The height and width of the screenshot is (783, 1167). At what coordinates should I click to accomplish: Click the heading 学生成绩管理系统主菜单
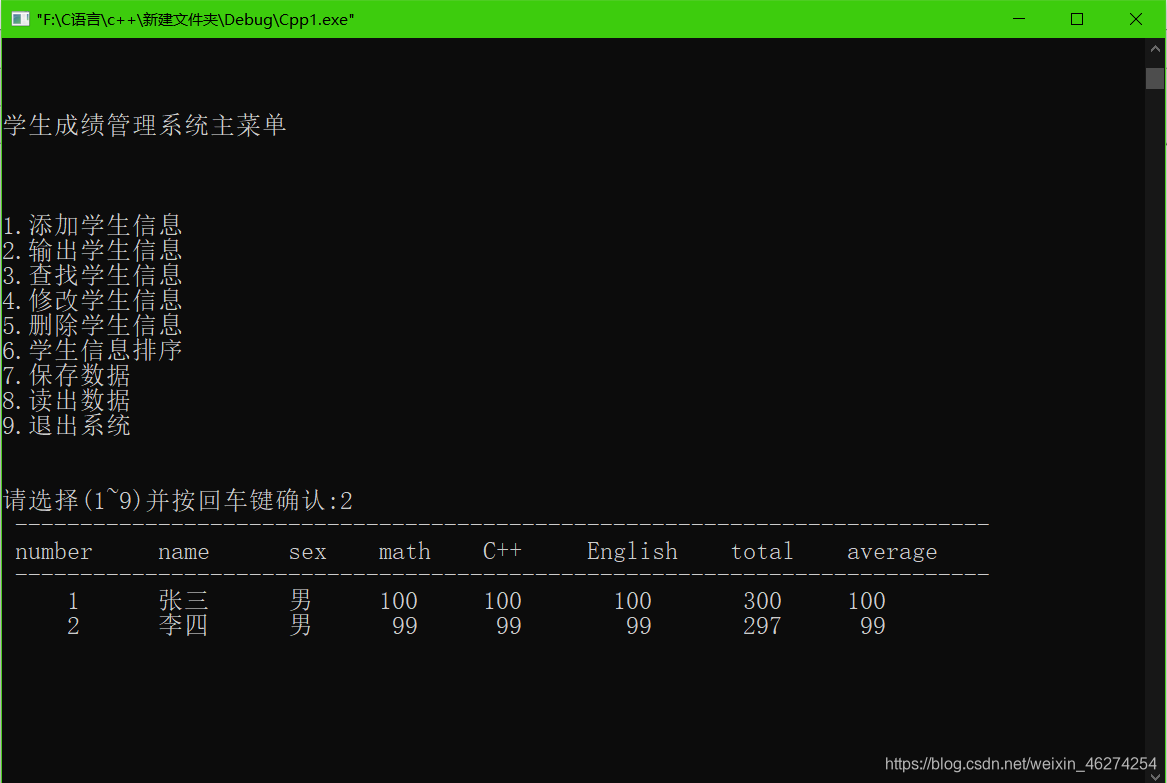(x=145, y=125)
